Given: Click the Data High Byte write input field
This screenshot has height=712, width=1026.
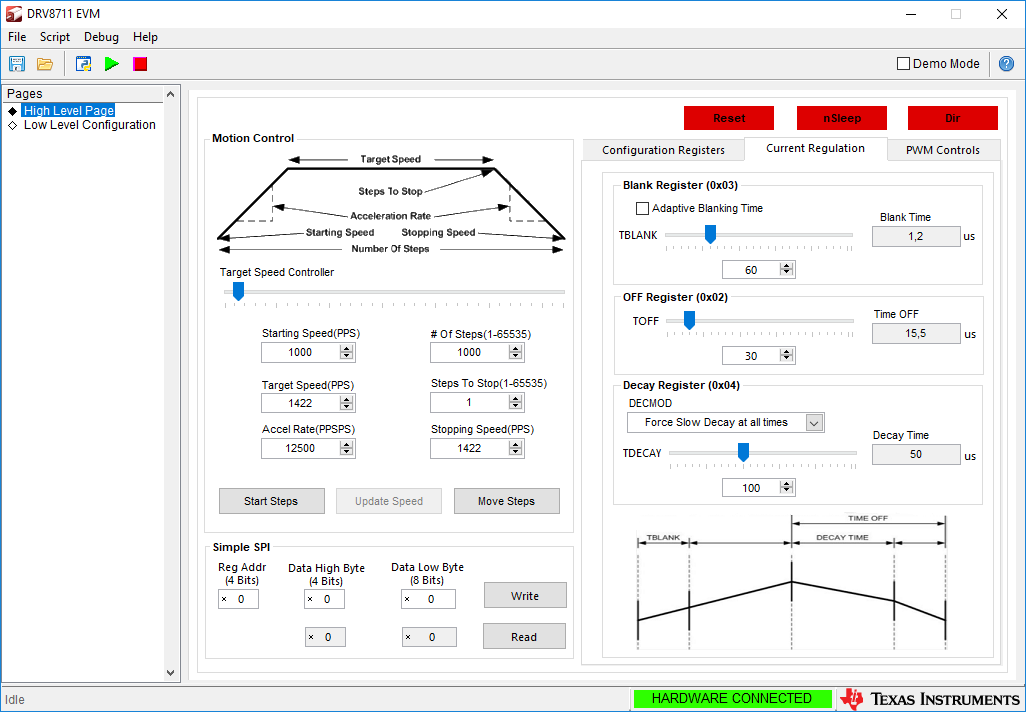Looking at the screenshot, I should click(x=324, y=599).
